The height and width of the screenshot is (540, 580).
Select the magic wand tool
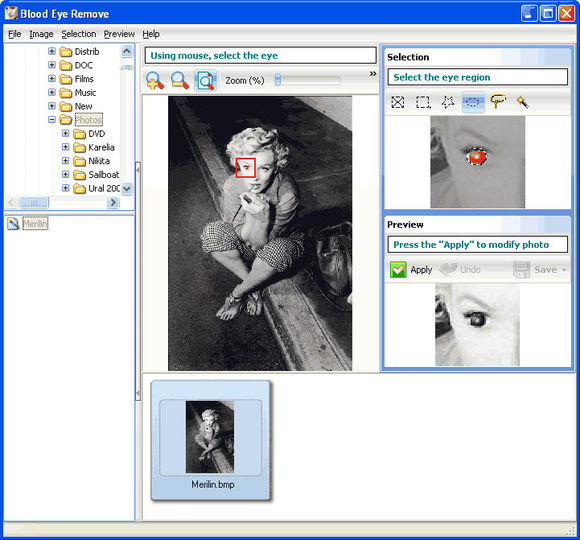tap(522, 102)
